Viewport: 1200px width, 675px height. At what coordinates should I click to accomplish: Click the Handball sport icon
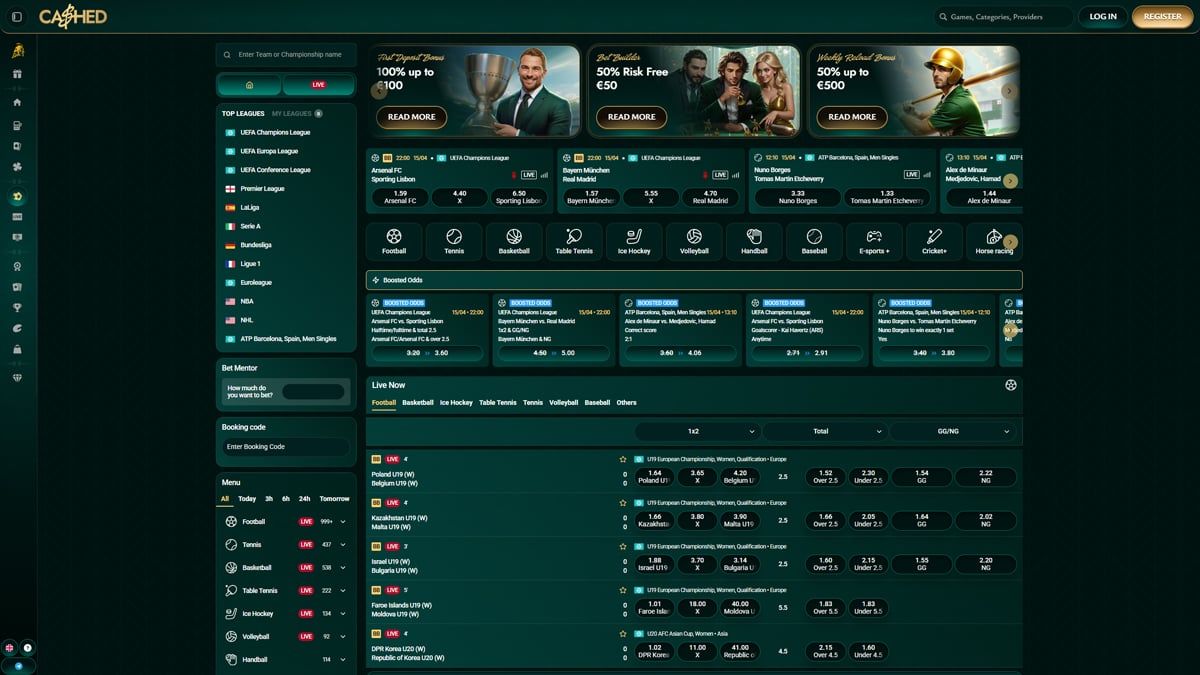coord(754,240)
